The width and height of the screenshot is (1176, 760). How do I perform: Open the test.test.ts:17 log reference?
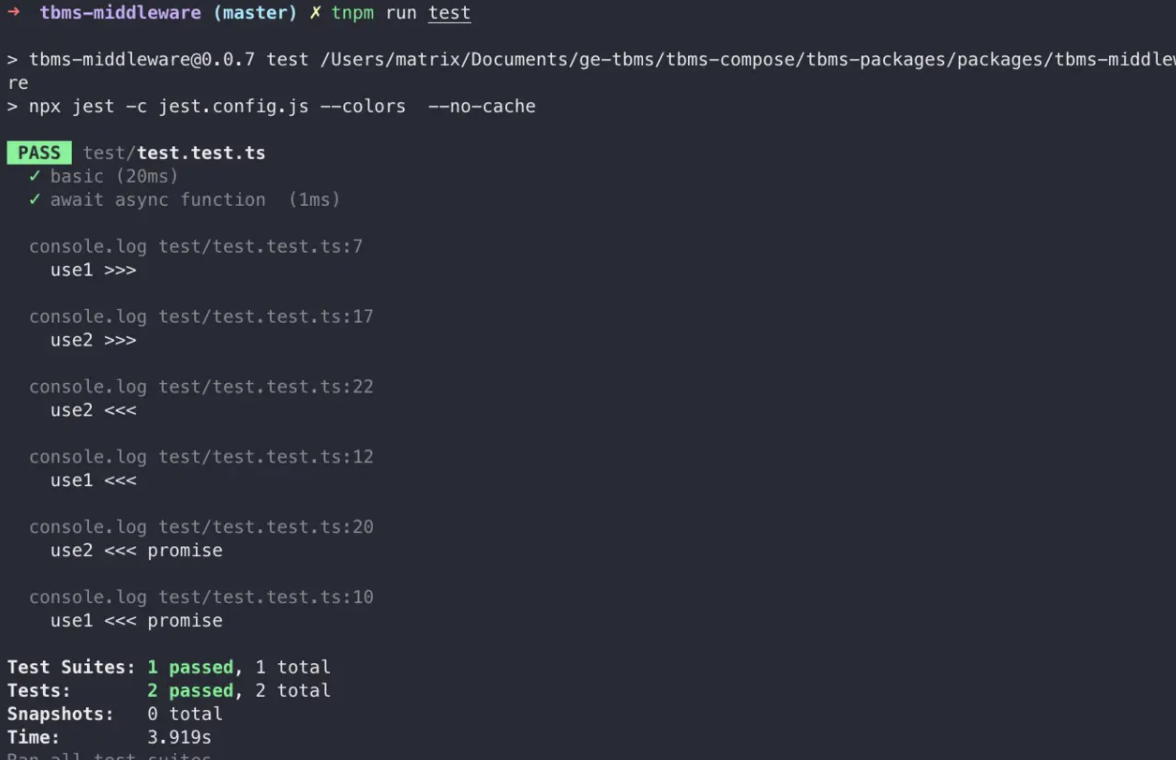click(265, 316)
